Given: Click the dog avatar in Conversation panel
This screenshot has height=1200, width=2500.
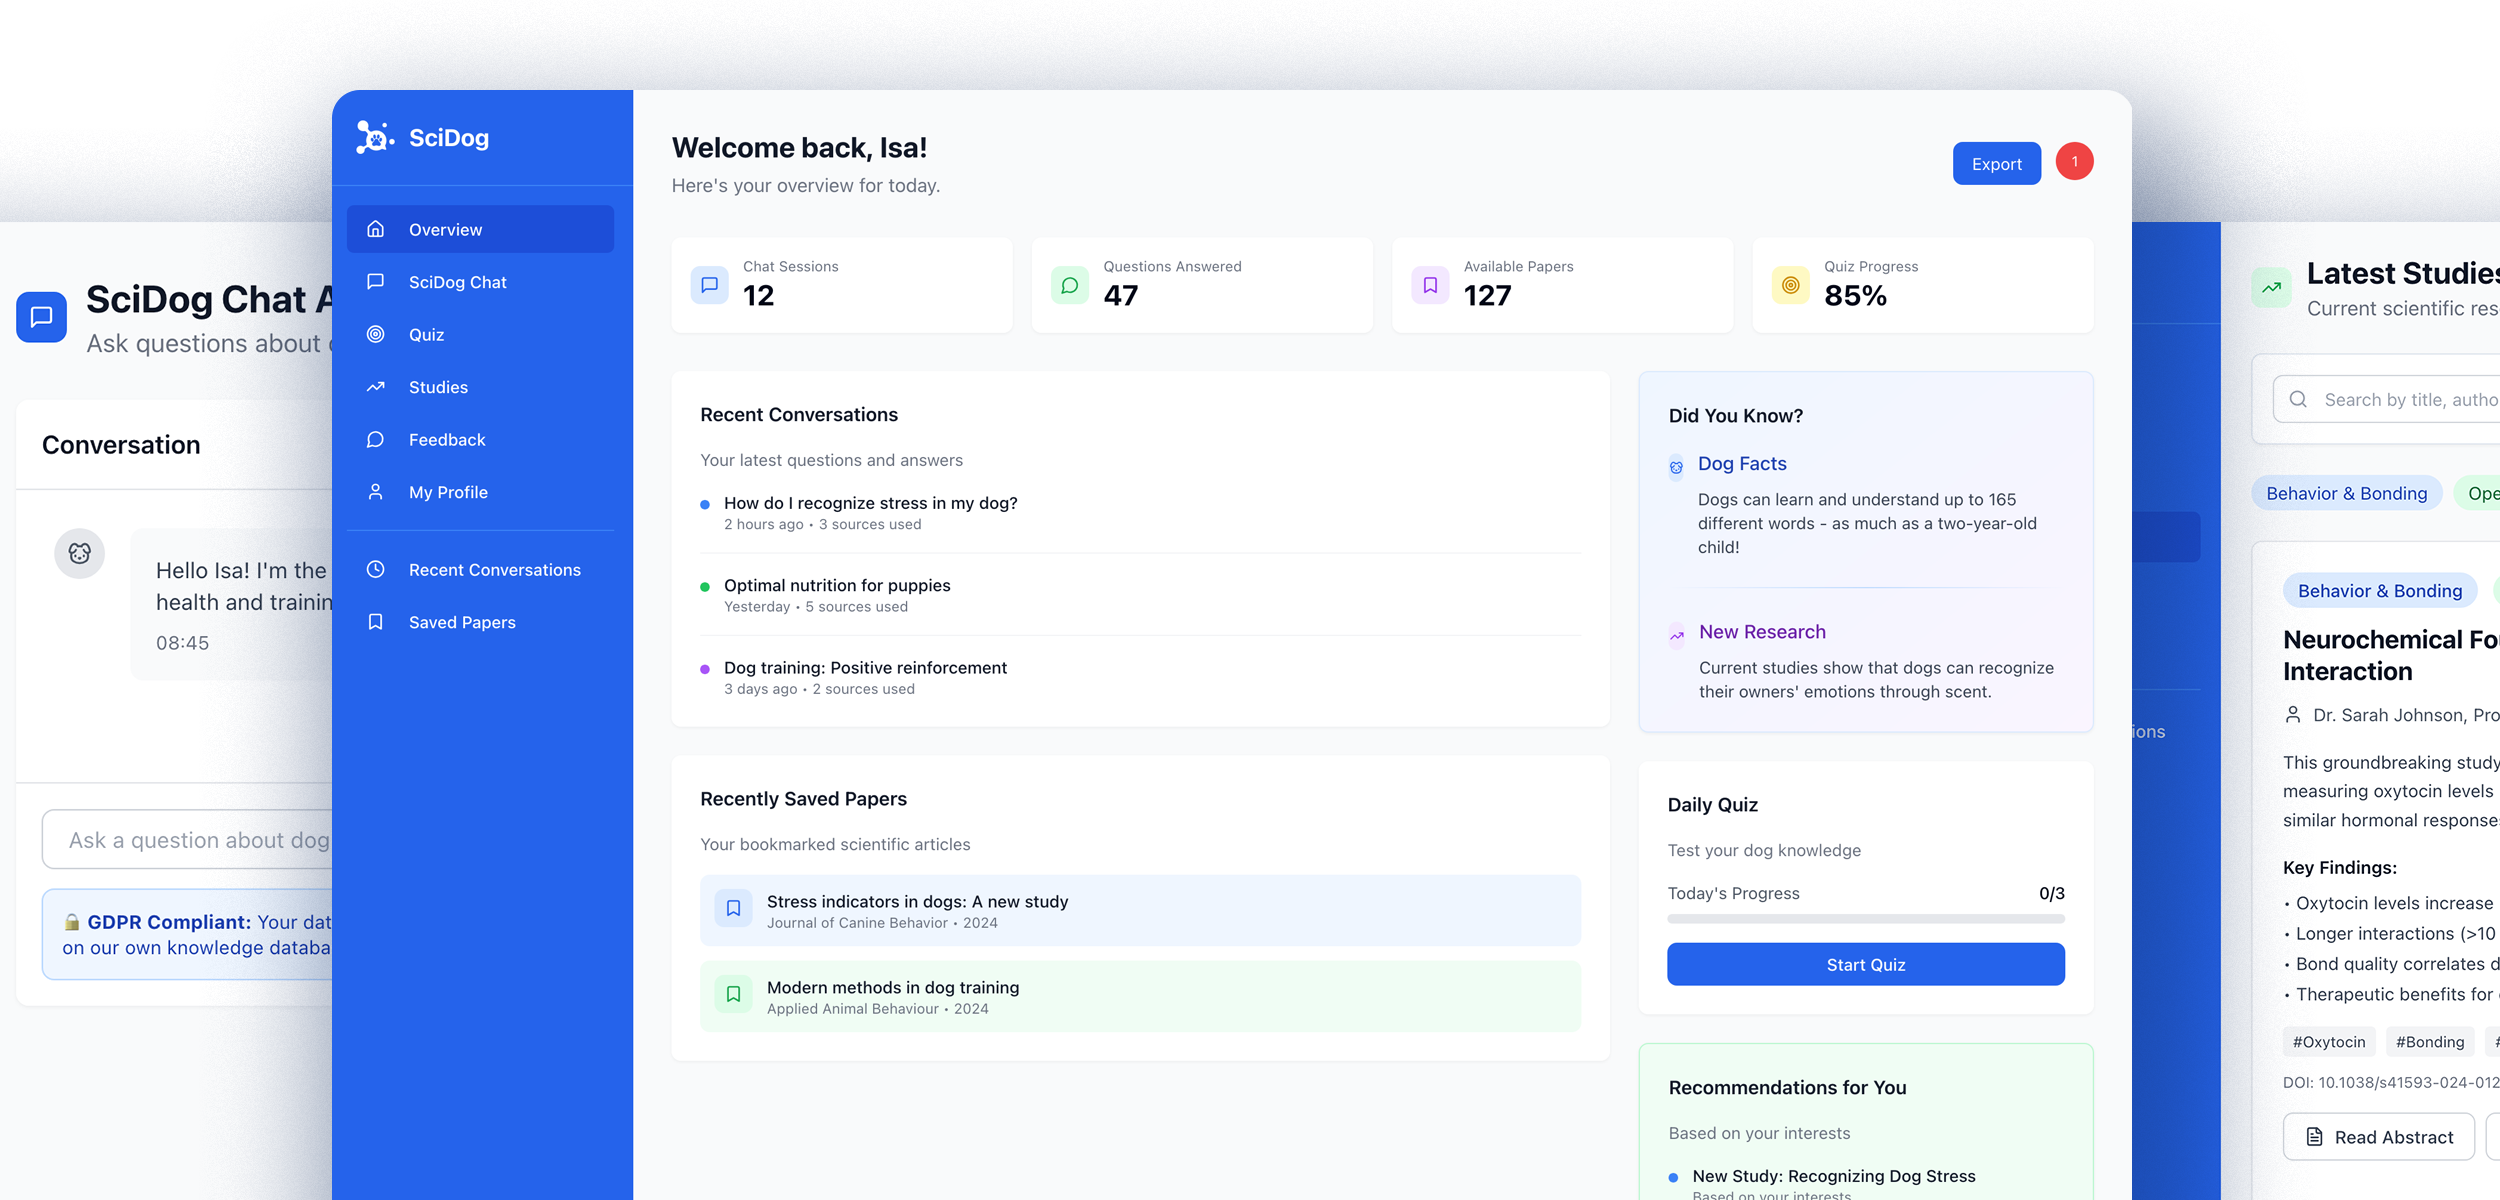Looking at the screenshot, I should coord(79,554).
